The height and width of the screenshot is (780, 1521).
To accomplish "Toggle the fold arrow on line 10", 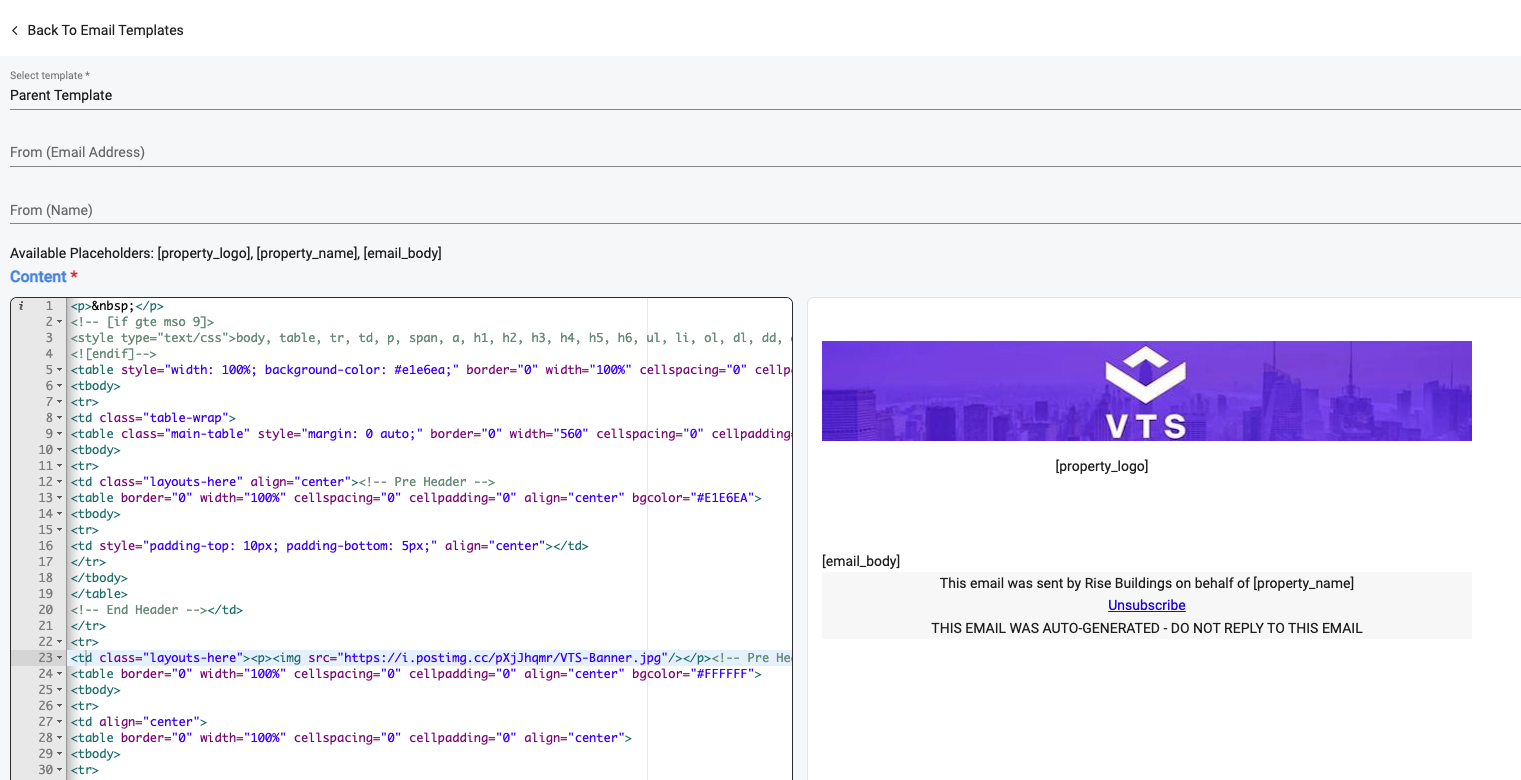I will [60, 450].
